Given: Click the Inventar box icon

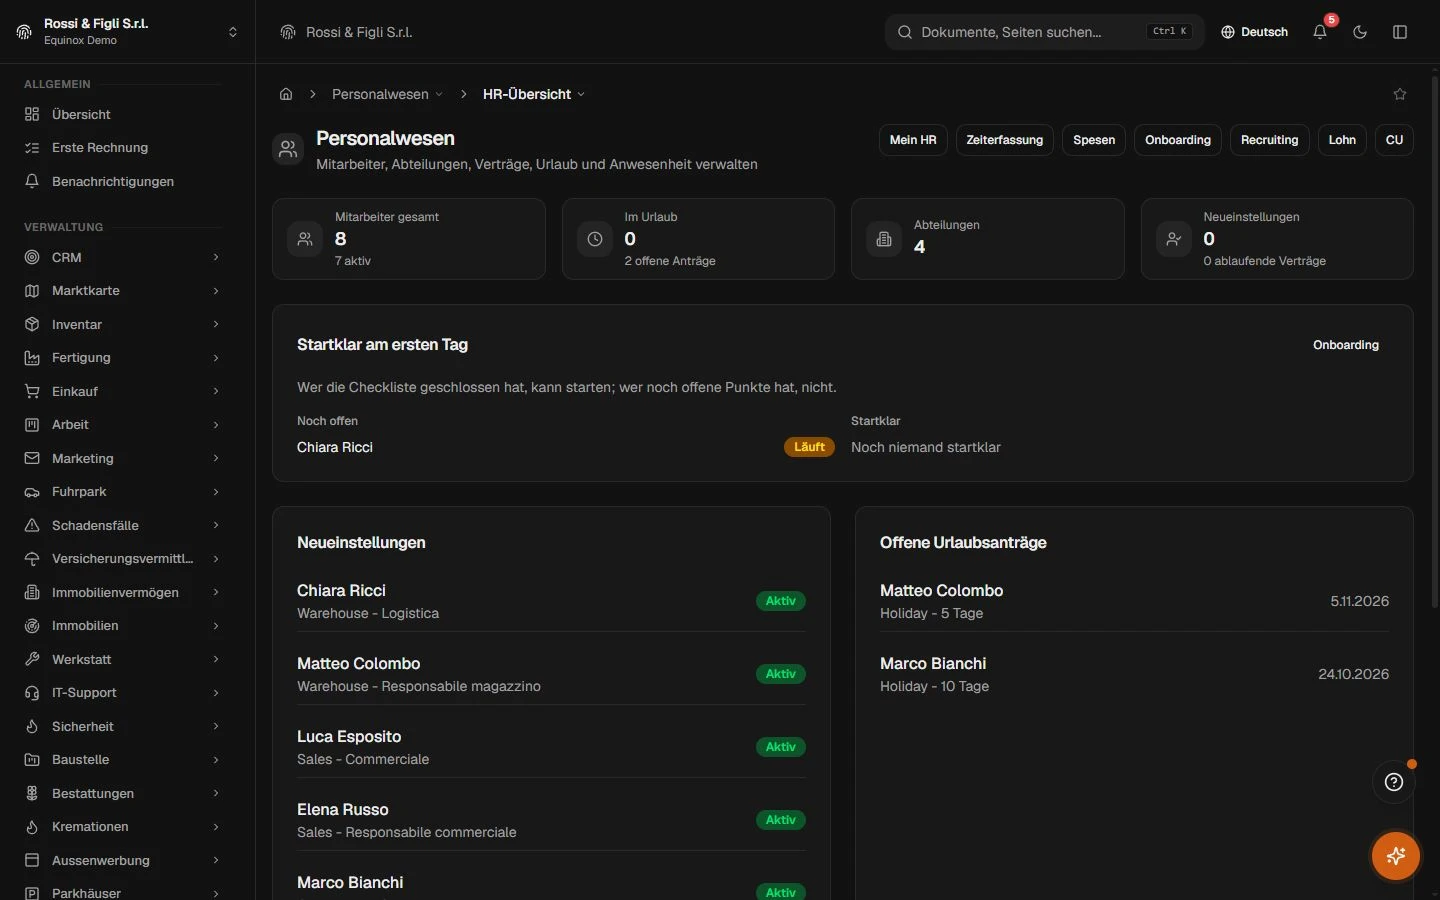Looking at the screenshot, I should click(x=32, y=324).
